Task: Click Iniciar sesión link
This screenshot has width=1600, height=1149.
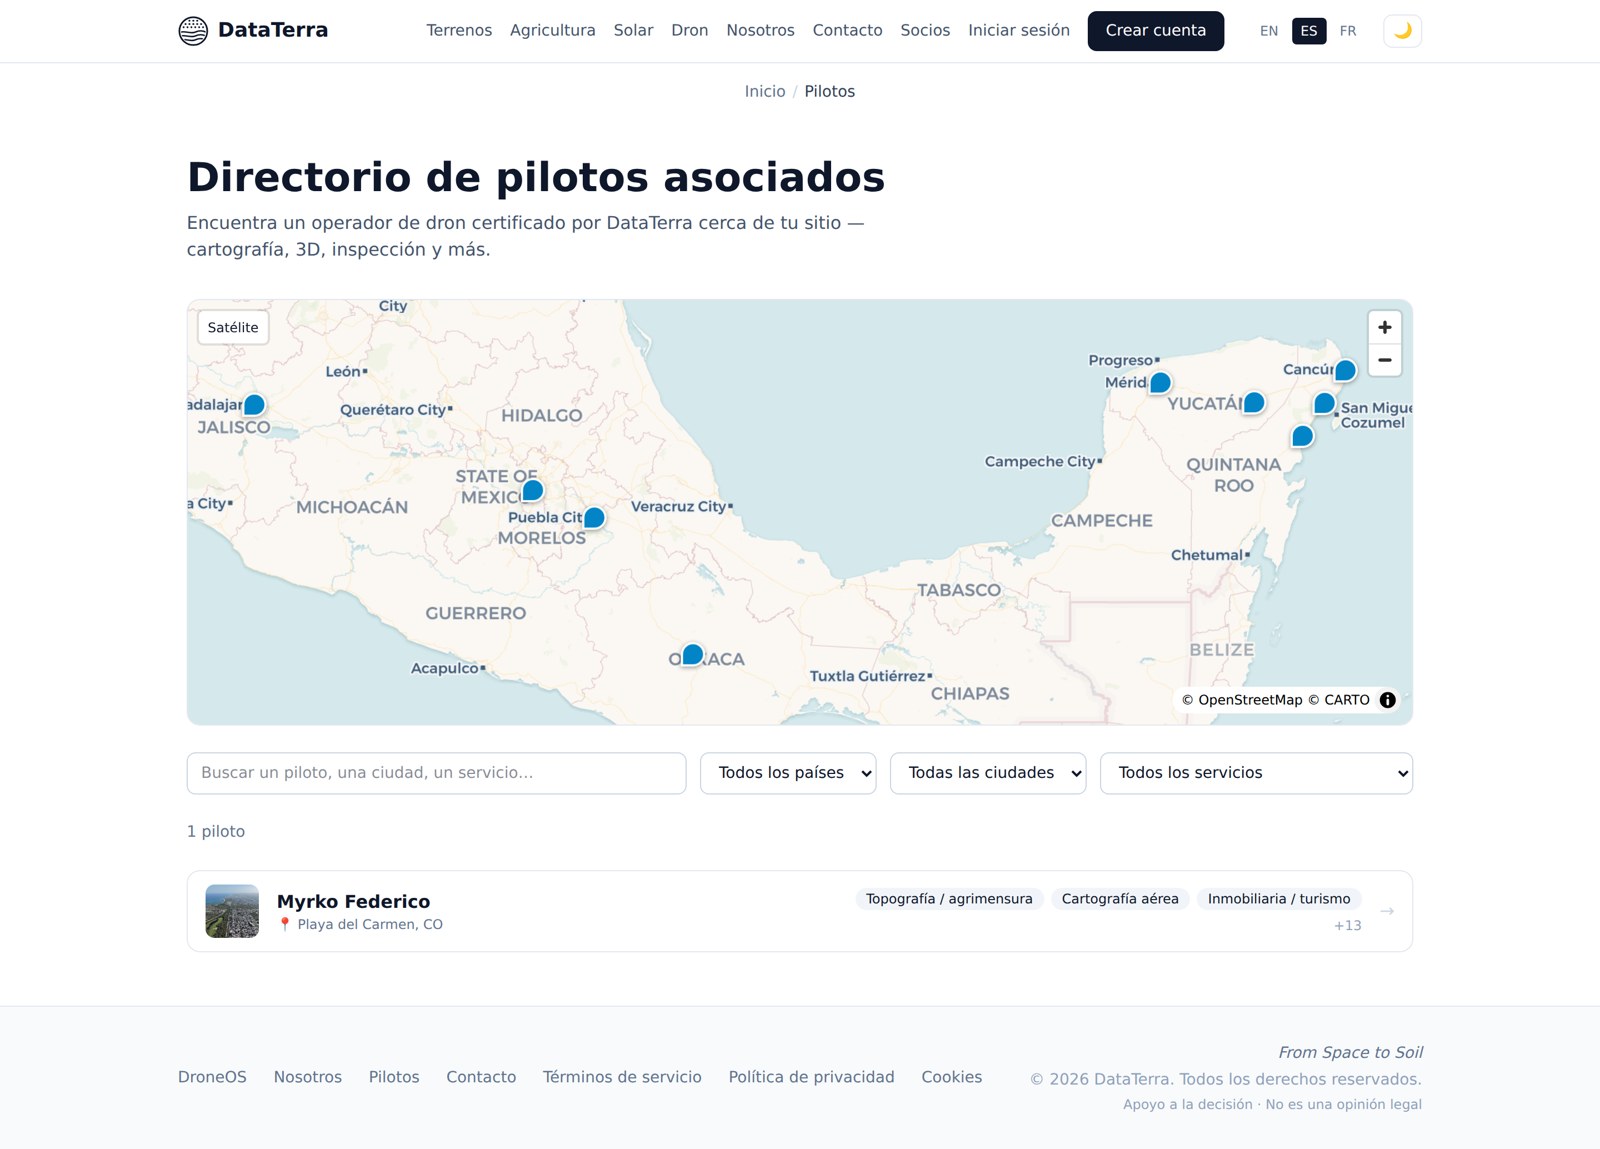Action: (x=1019, y=30)
